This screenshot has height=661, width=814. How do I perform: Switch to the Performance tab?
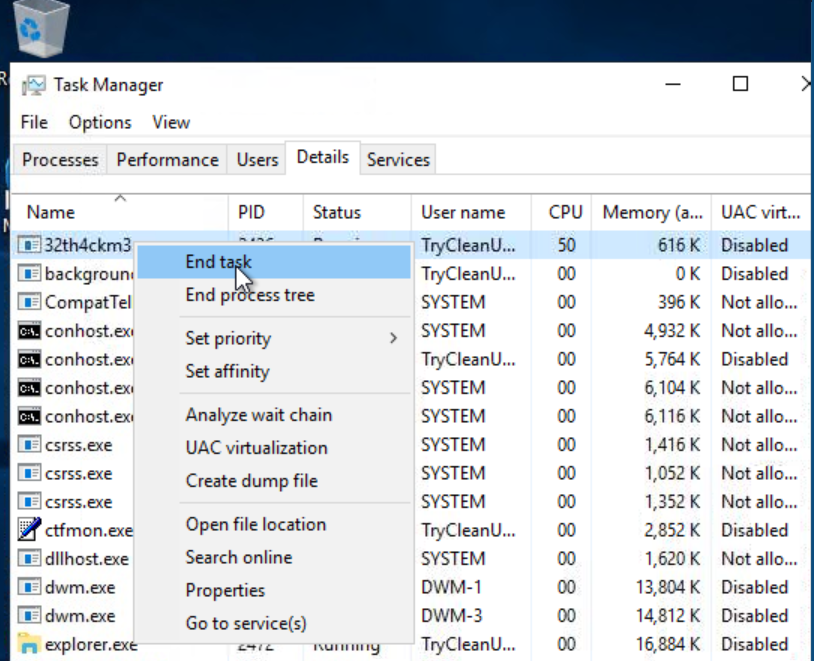pyautogui.click(x=167, y=159)
